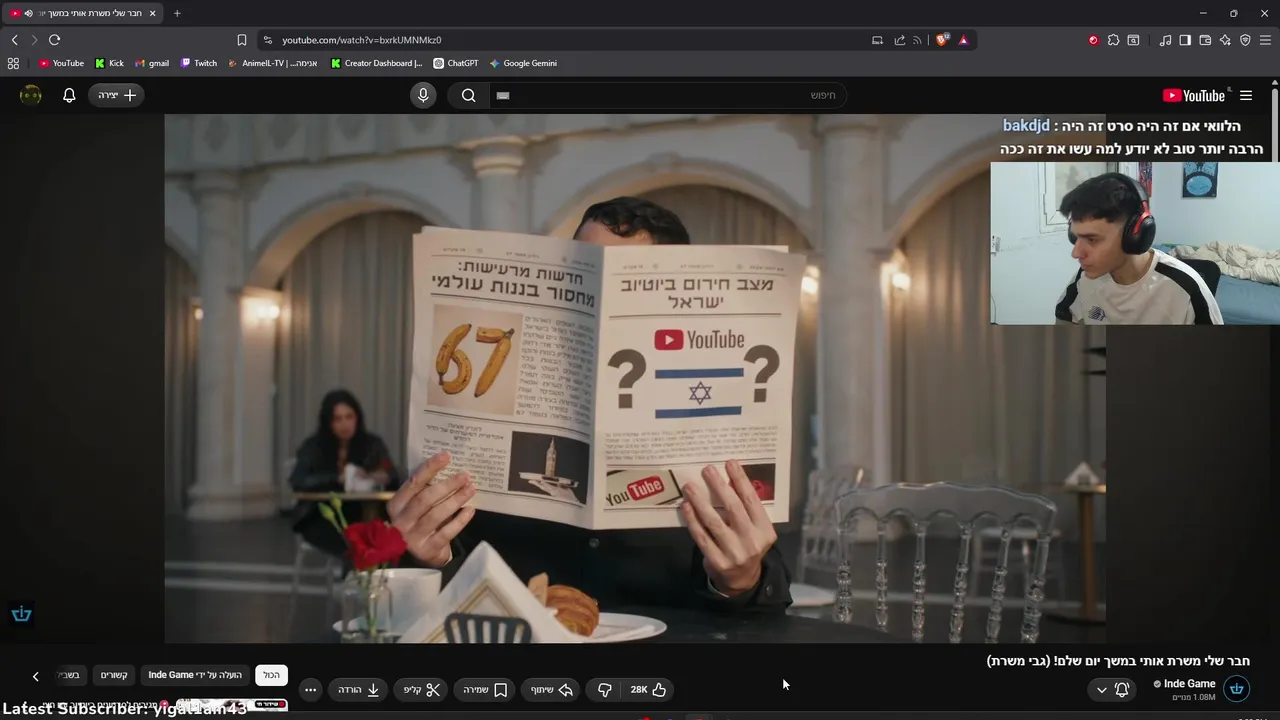
Task: Click the search magnifier icon
Action: pyautogui.click(x=468, y=95)
